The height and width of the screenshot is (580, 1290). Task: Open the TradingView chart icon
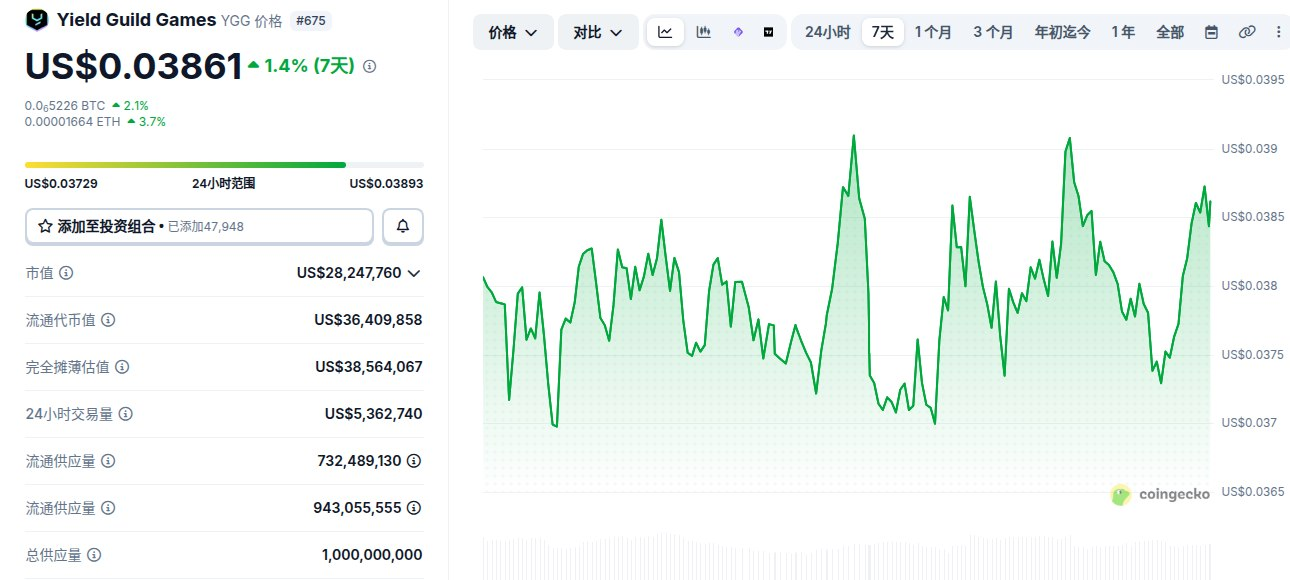pos(769,32)
